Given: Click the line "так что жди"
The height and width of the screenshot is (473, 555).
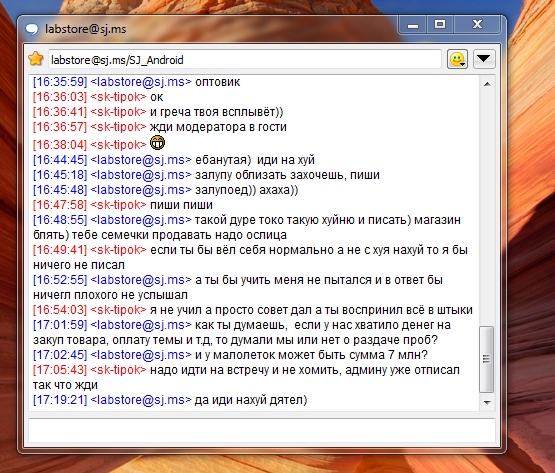Looking at the screenshot, I should pos(65,385).
